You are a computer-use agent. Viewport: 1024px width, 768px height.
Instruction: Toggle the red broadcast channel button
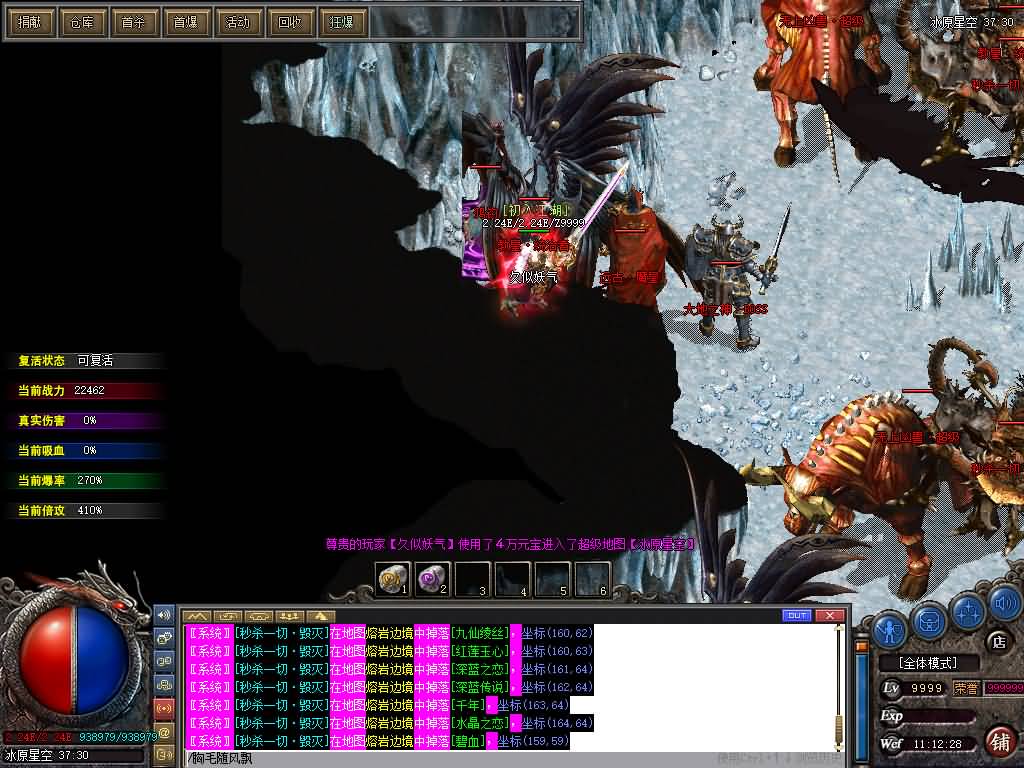165,708
